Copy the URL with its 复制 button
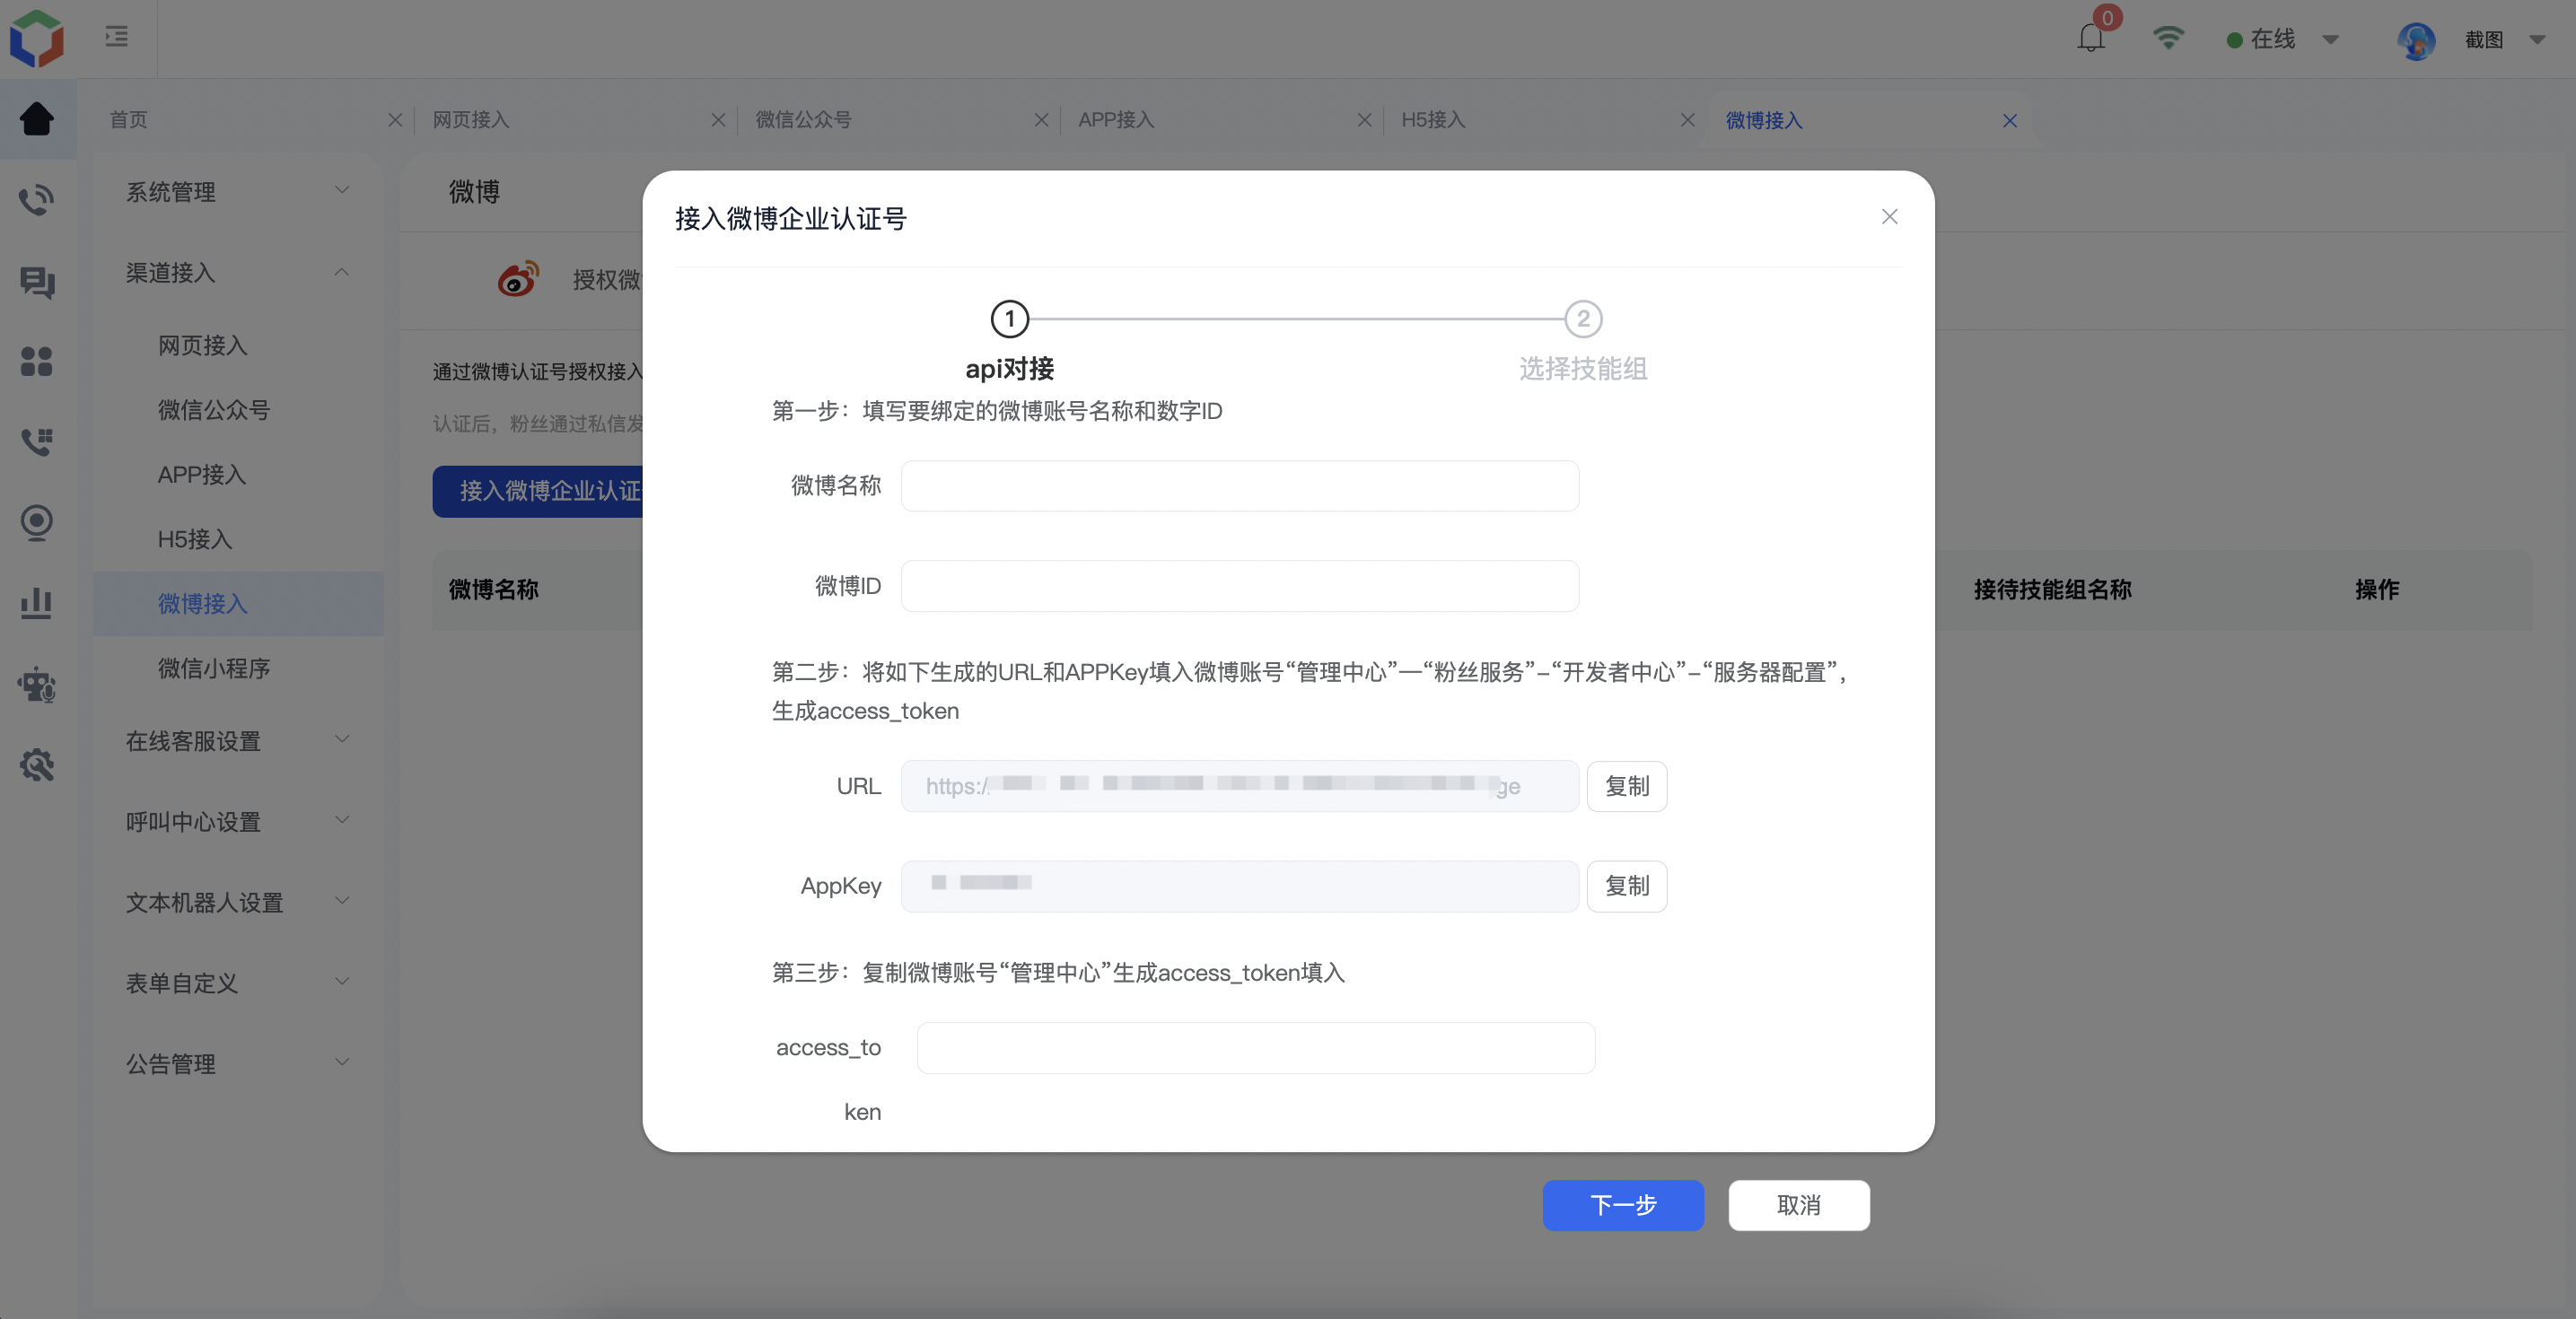 (x=1627, y=786)
